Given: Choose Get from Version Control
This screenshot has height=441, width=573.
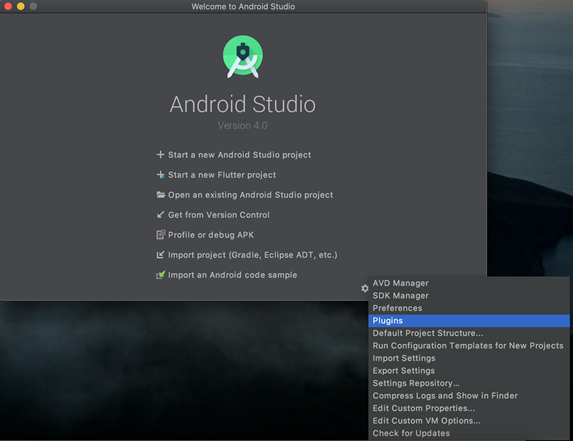Looking at the screenshot, I should [x=219, y=215].
